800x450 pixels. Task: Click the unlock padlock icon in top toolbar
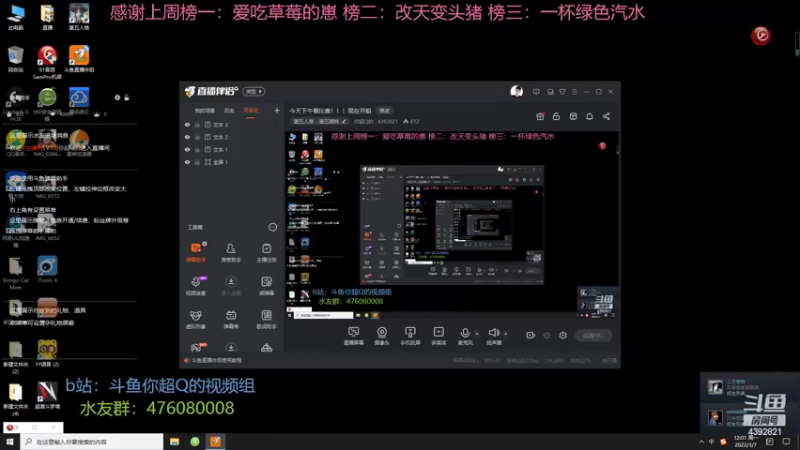[556, 116]
